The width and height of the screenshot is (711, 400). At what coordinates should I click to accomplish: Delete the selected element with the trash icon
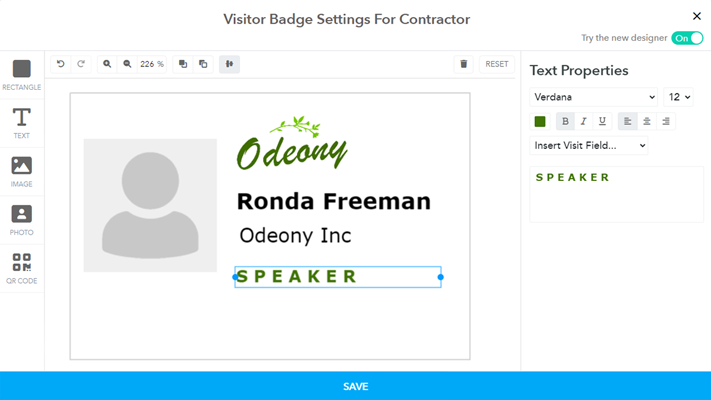tap(463, 64)
